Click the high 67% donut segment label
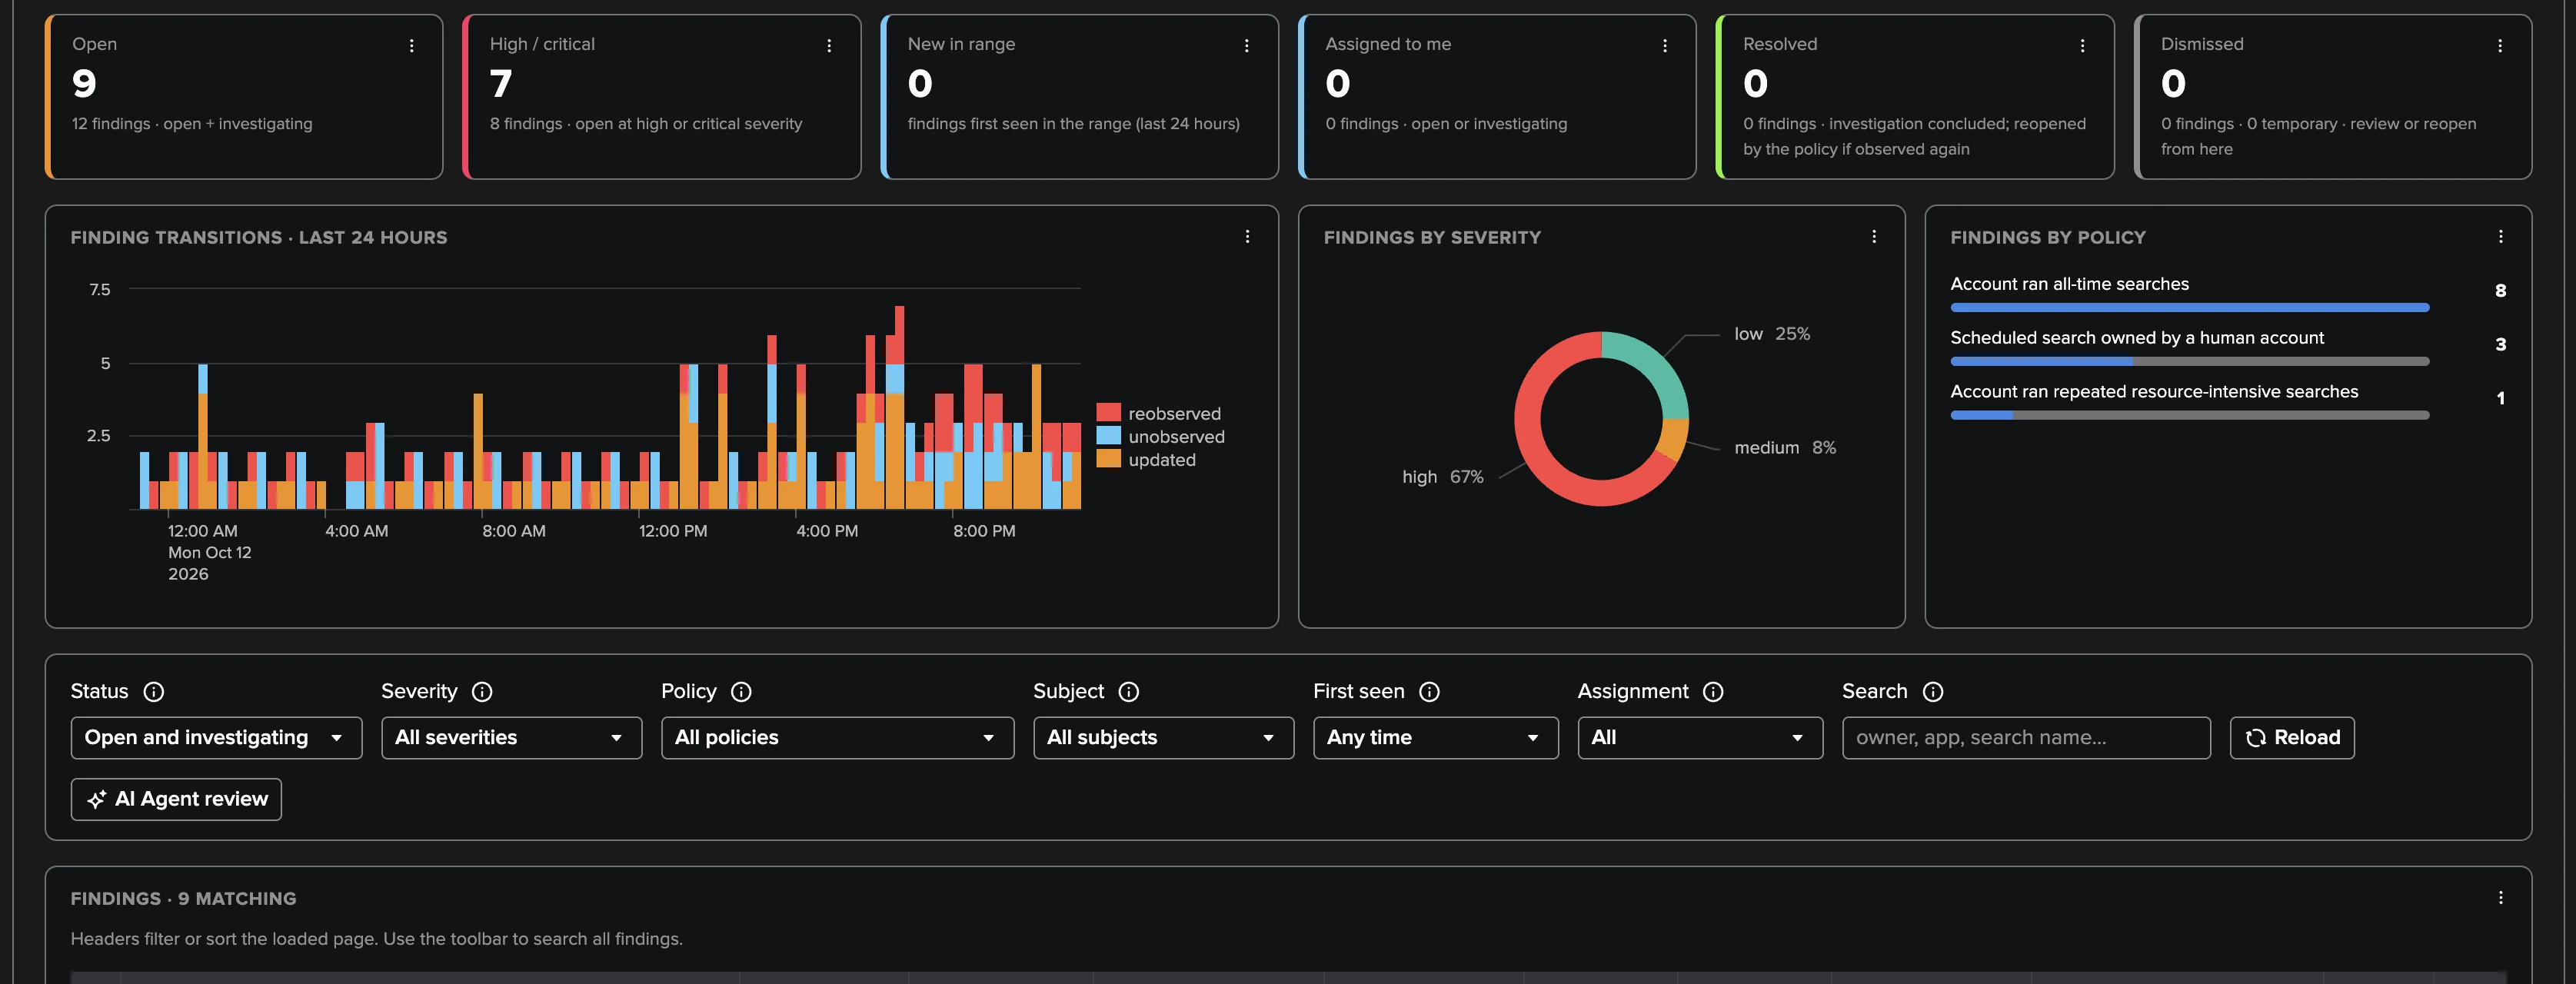This screenshot has height=984, width=2576. pyautogui.click(x=1442, y=477)
